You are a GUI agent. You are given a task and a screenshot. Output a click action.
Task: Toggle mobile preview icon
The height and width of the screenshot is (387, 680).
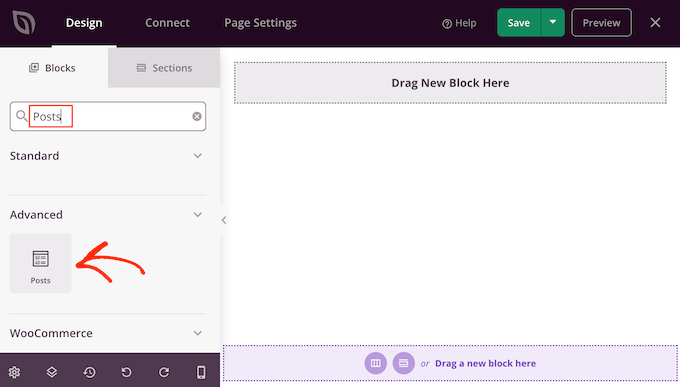pos(201,372)
